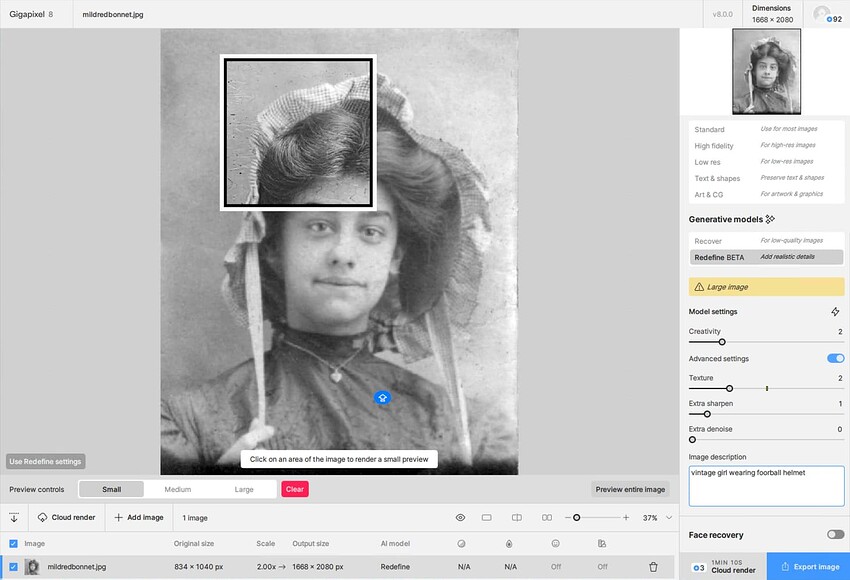Click Add image button
This screenshot has height=580, width=850.
pos(139,518)
